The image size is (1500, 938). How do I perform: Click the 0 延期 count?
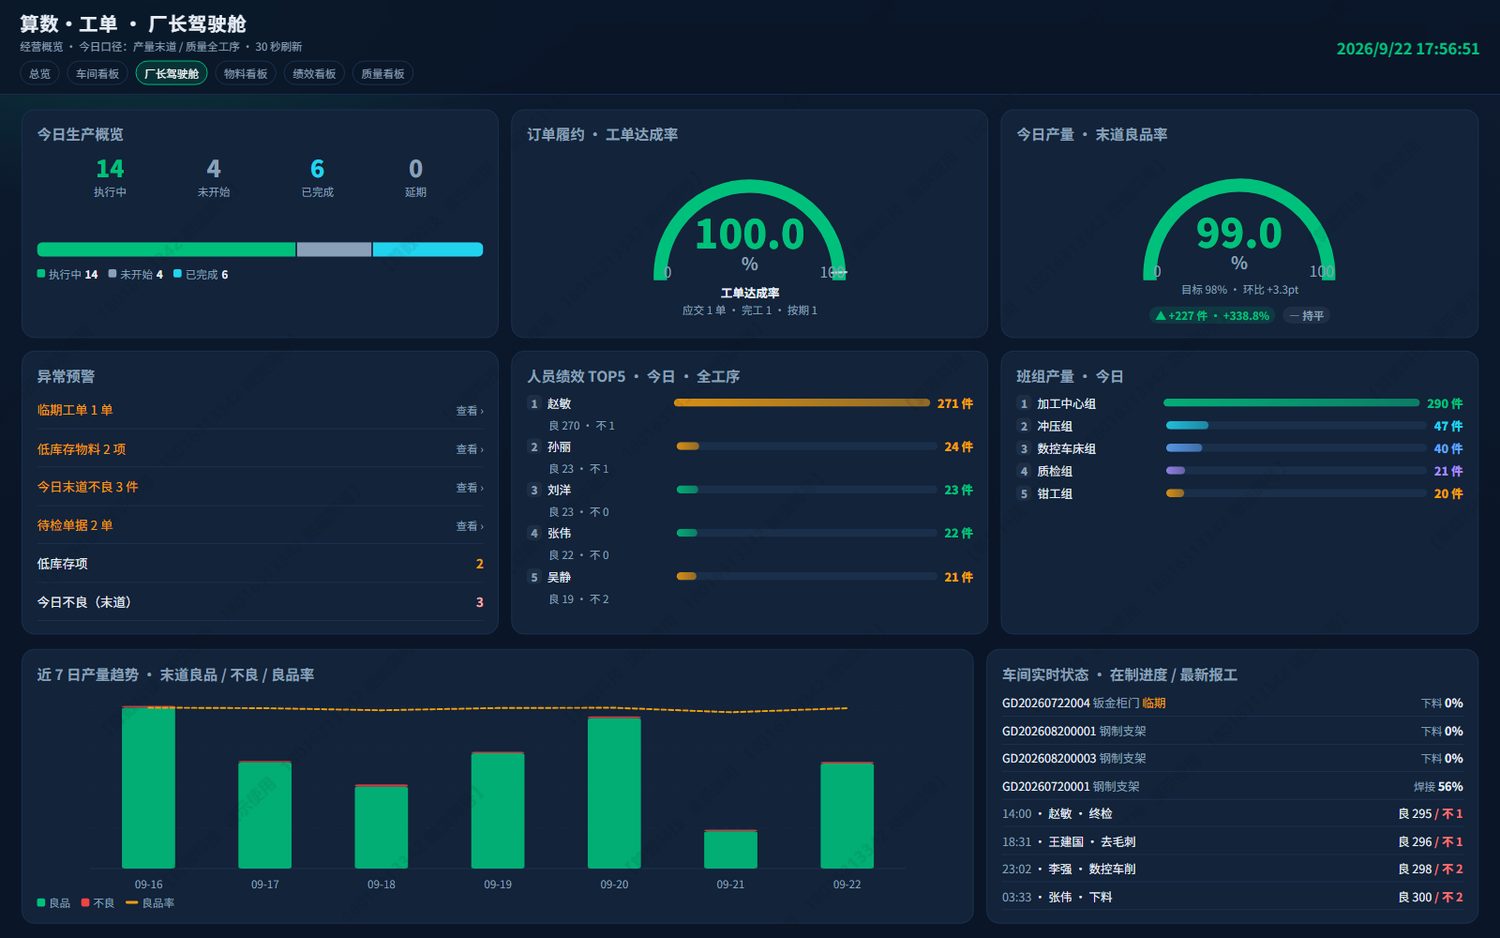[416, 177]
